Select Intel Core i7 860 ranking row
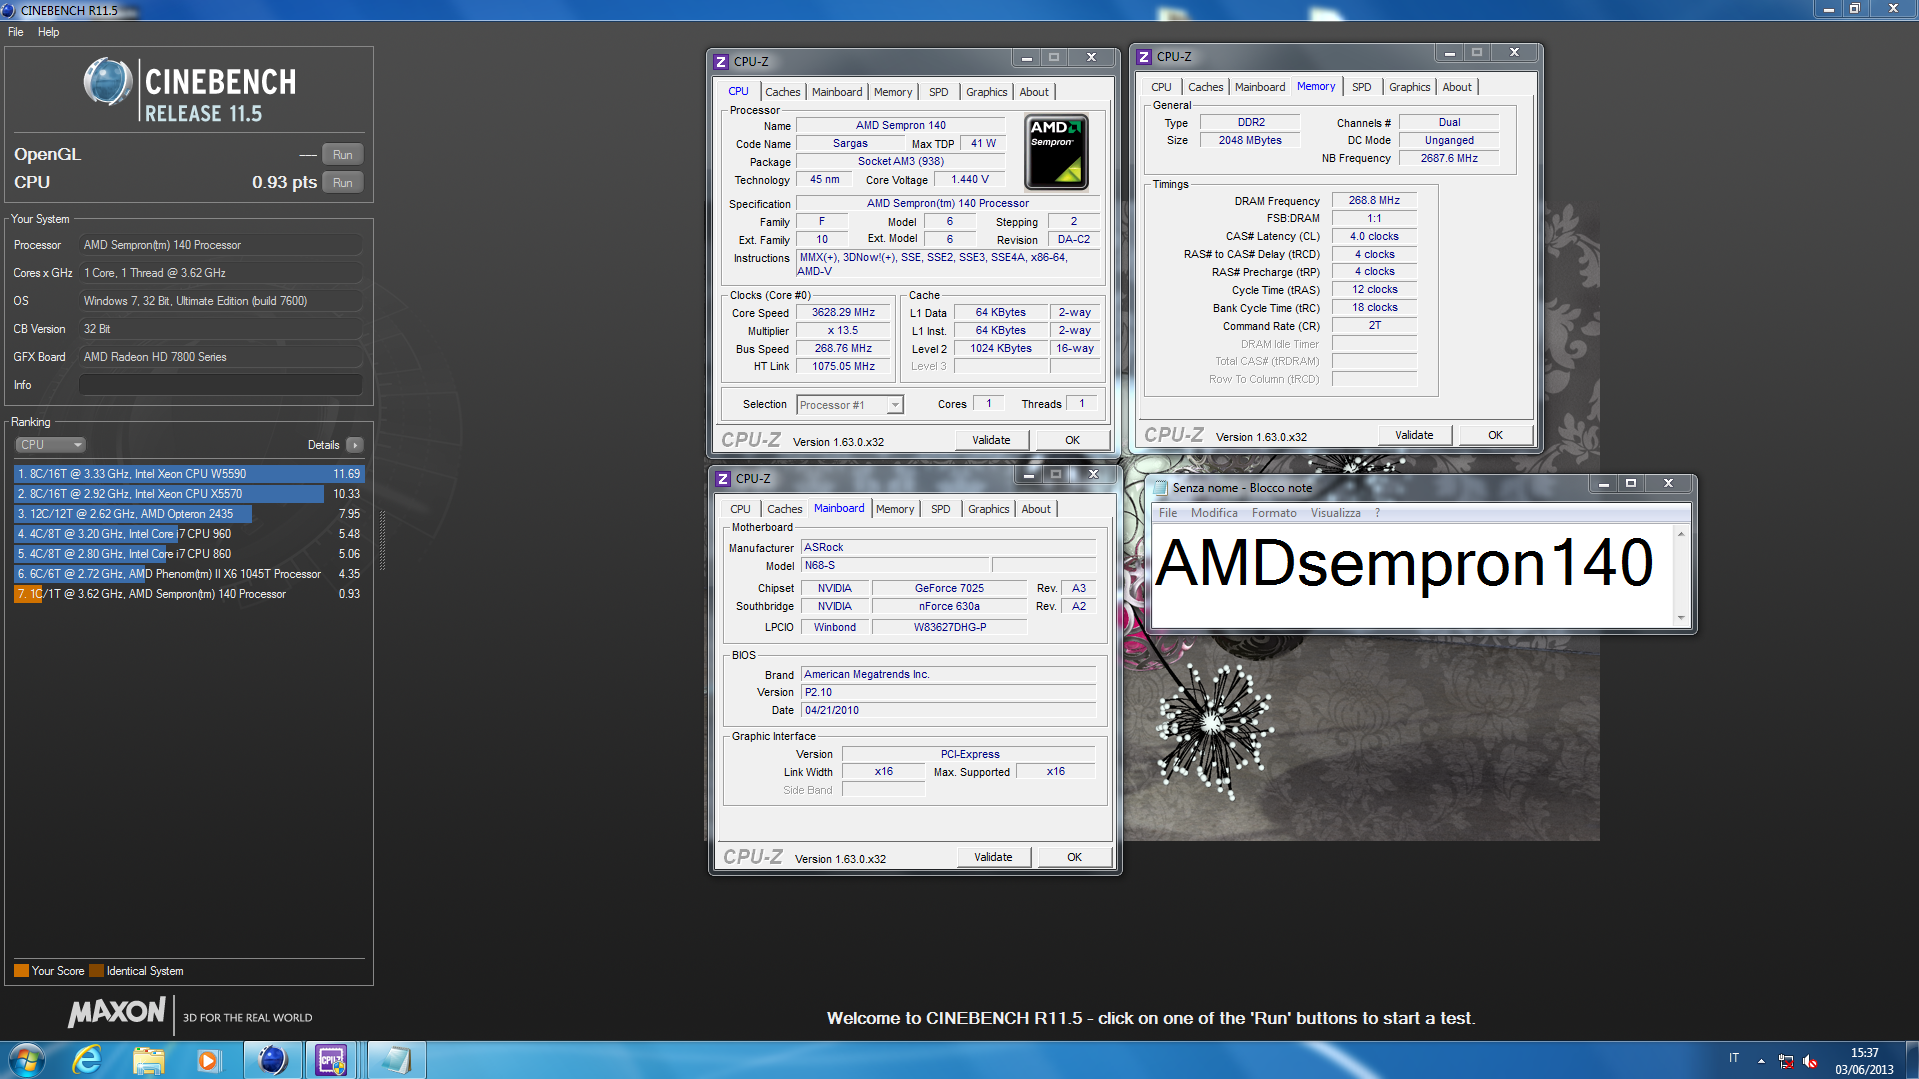Image resolution: width=1919 pixels, height=1079 pixels. (x=189, y=554)
